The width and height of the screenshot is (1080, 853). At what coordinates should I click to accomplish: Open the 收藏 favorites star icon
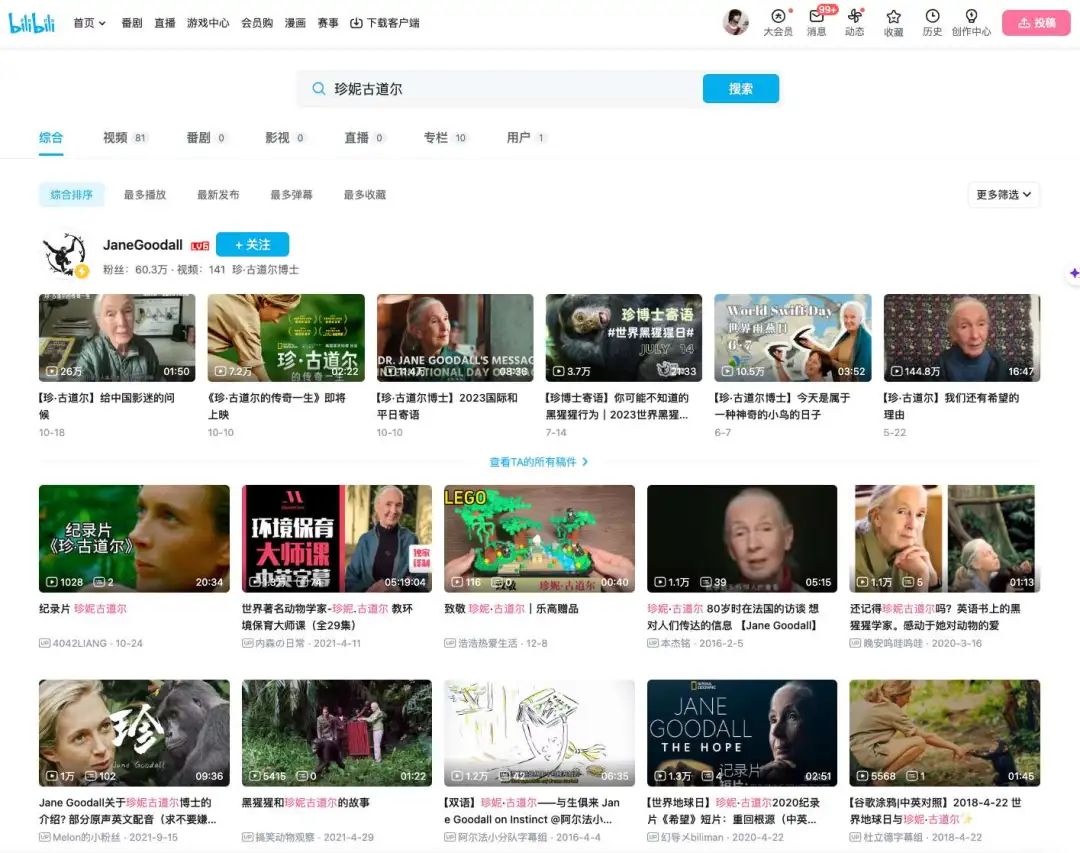[x=893, y=22]
